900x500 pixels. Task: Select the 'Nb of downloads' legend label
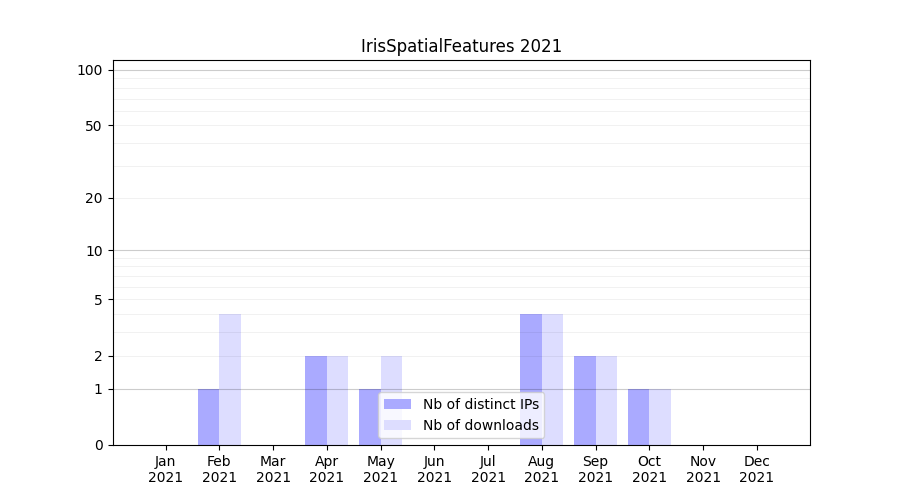coord(481,425)
